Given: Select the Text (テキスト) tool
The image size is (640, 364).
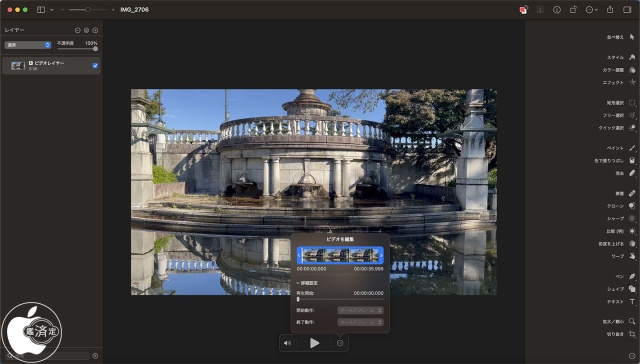Looking at the screenshot, I should pos(632,302).
